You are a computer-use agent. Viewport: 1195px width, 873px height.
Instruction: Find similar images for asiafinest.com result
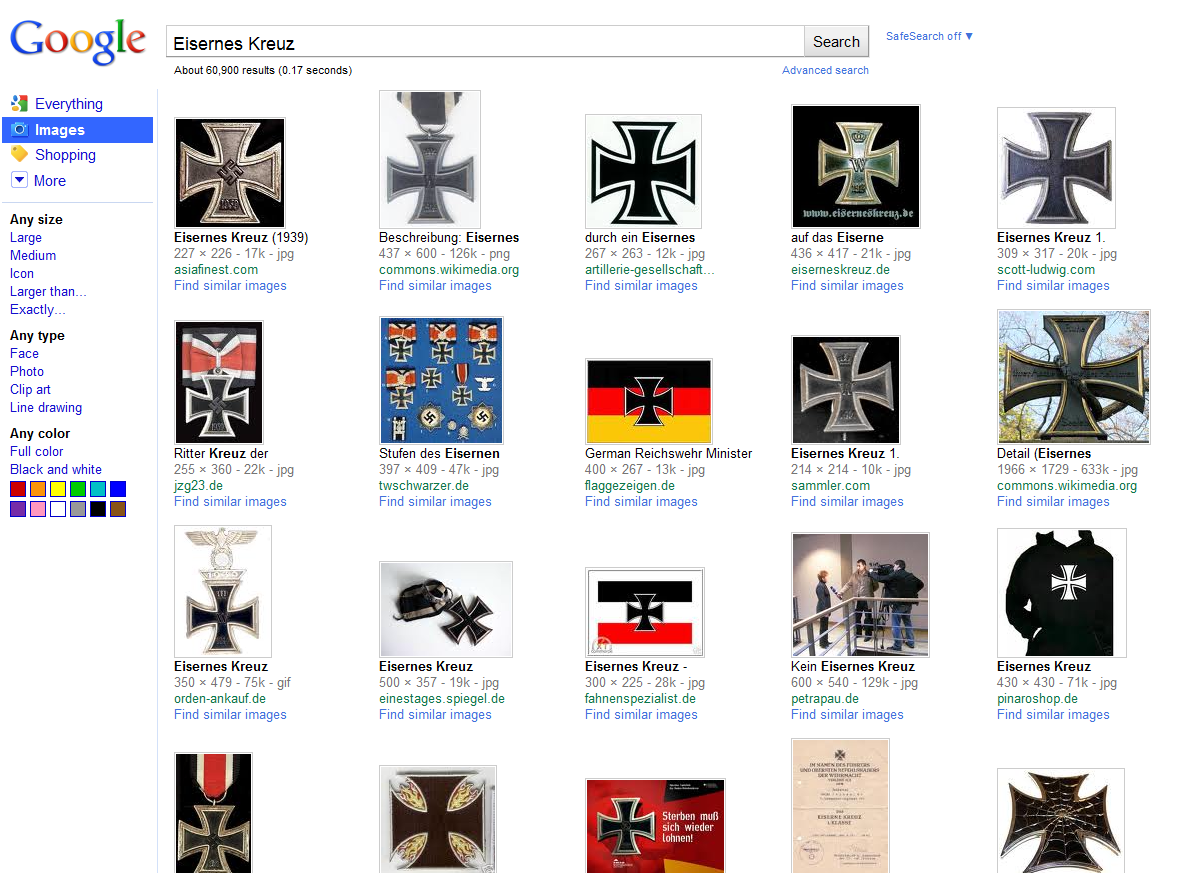click(x=230, y=285)
